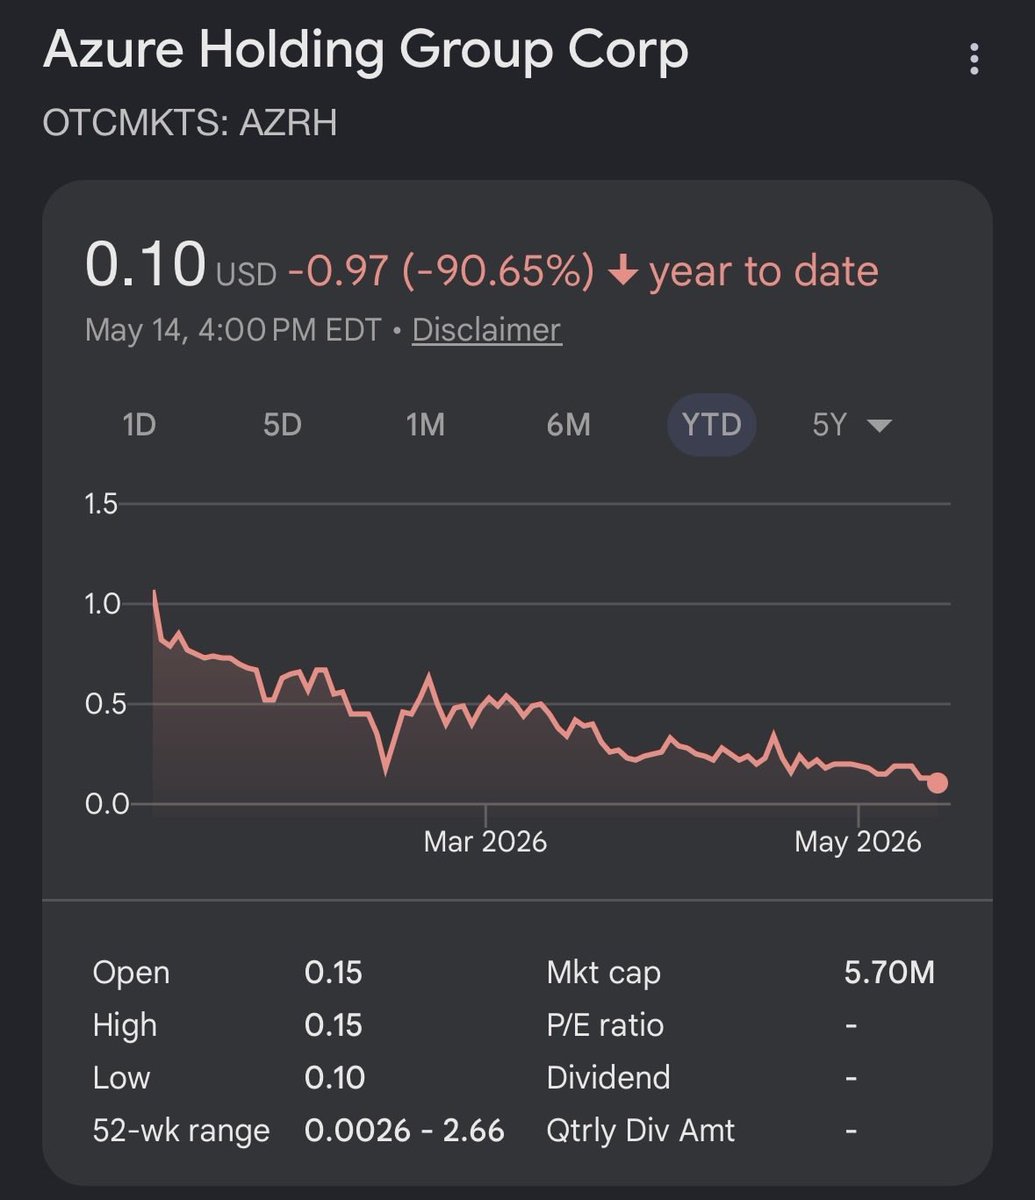Switch to the 1D time range
This screenshot has width=1035, height=1200.
pos(139,425)
